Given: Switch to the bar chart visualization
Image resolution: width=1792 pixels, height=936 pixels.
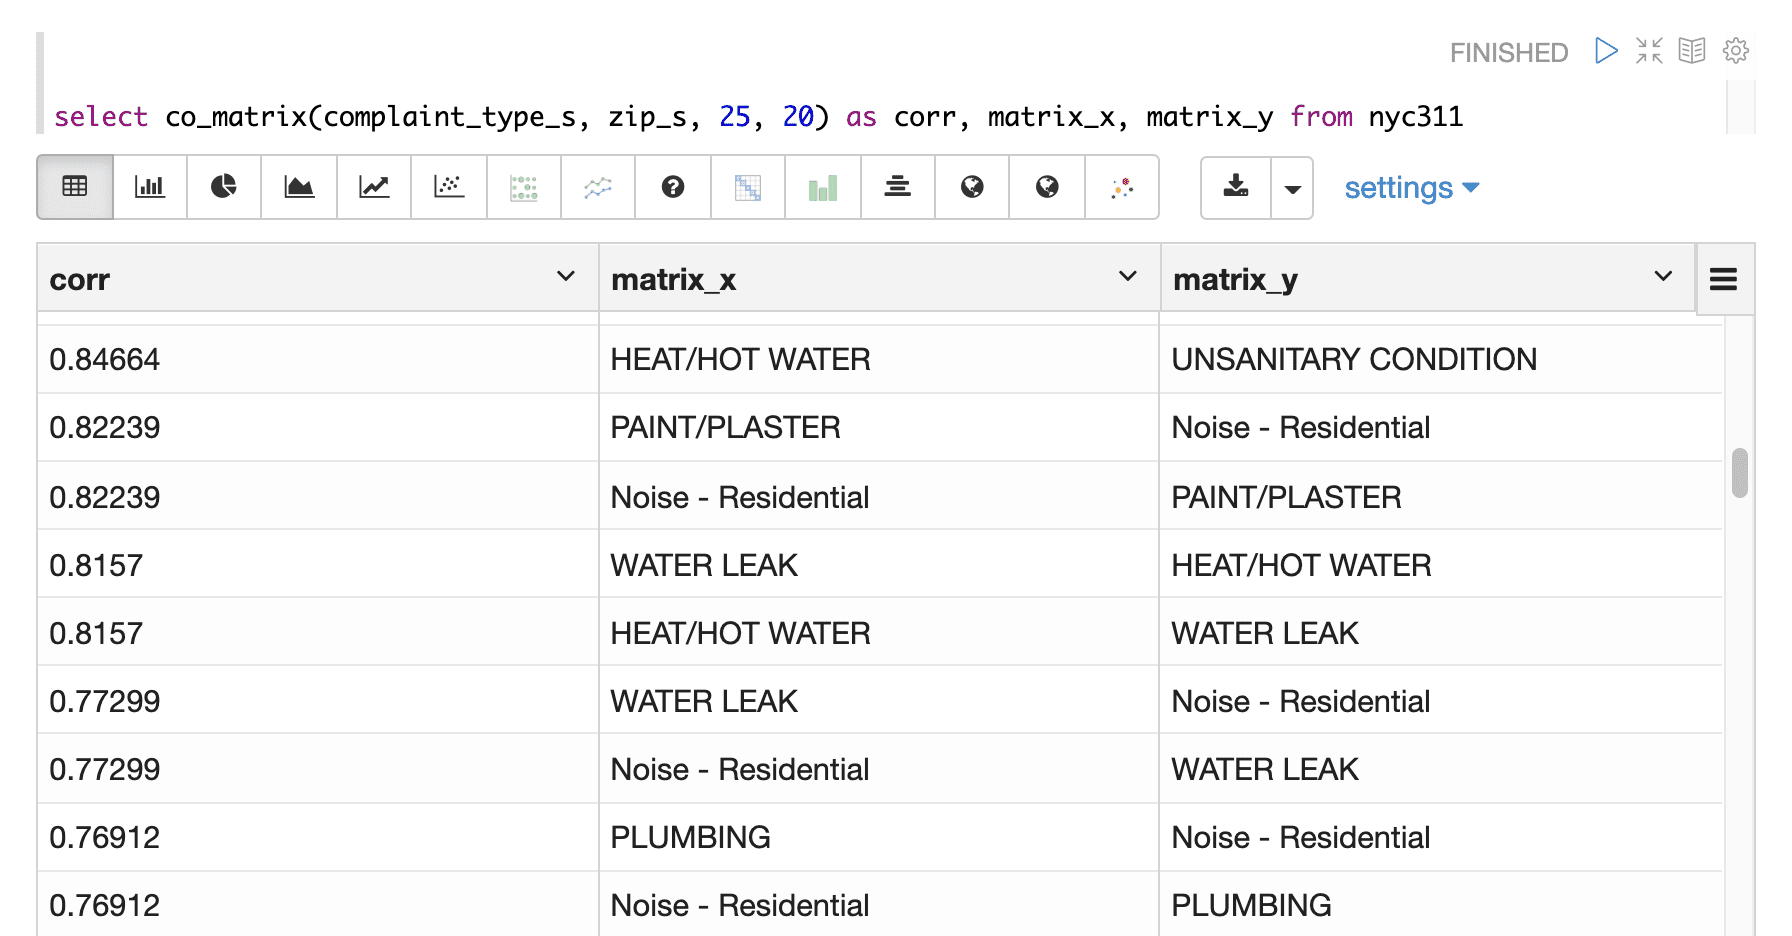Looking at the screenshot, I should click(150, 187).
